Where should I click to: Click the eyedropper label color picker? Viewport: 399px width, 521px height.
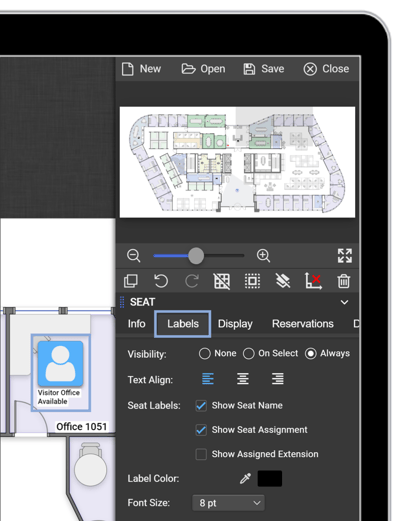pos(245,478)
